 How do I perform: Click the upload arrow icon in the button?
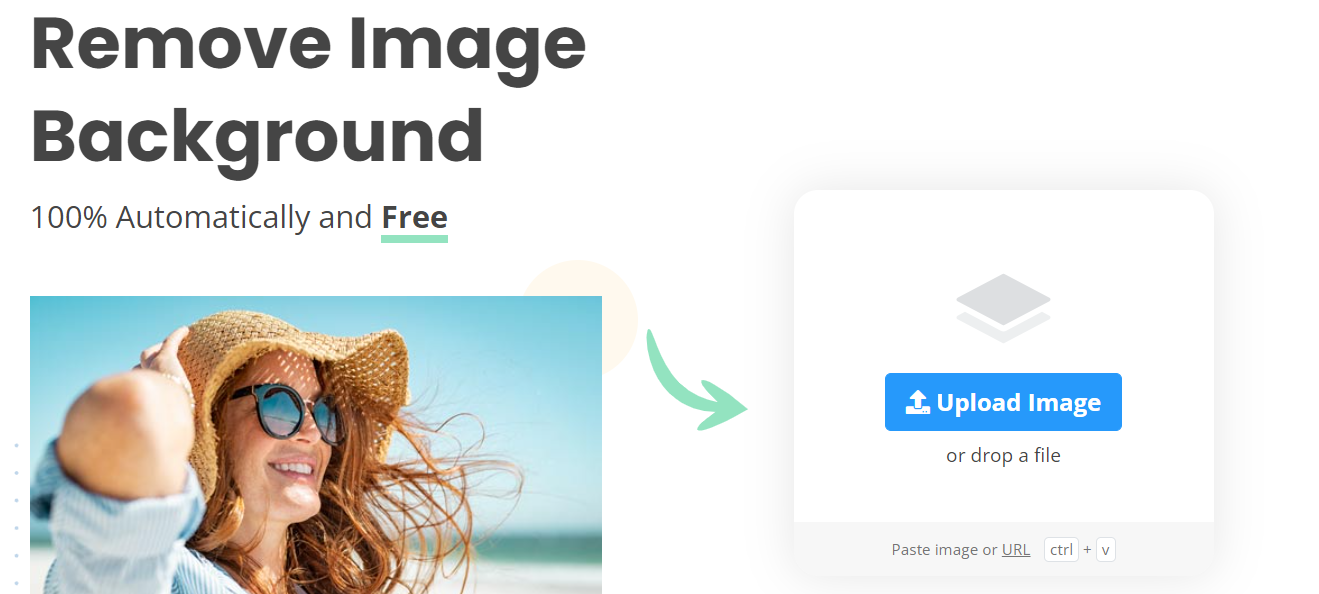pyautogui.click(x=917, y=402)
